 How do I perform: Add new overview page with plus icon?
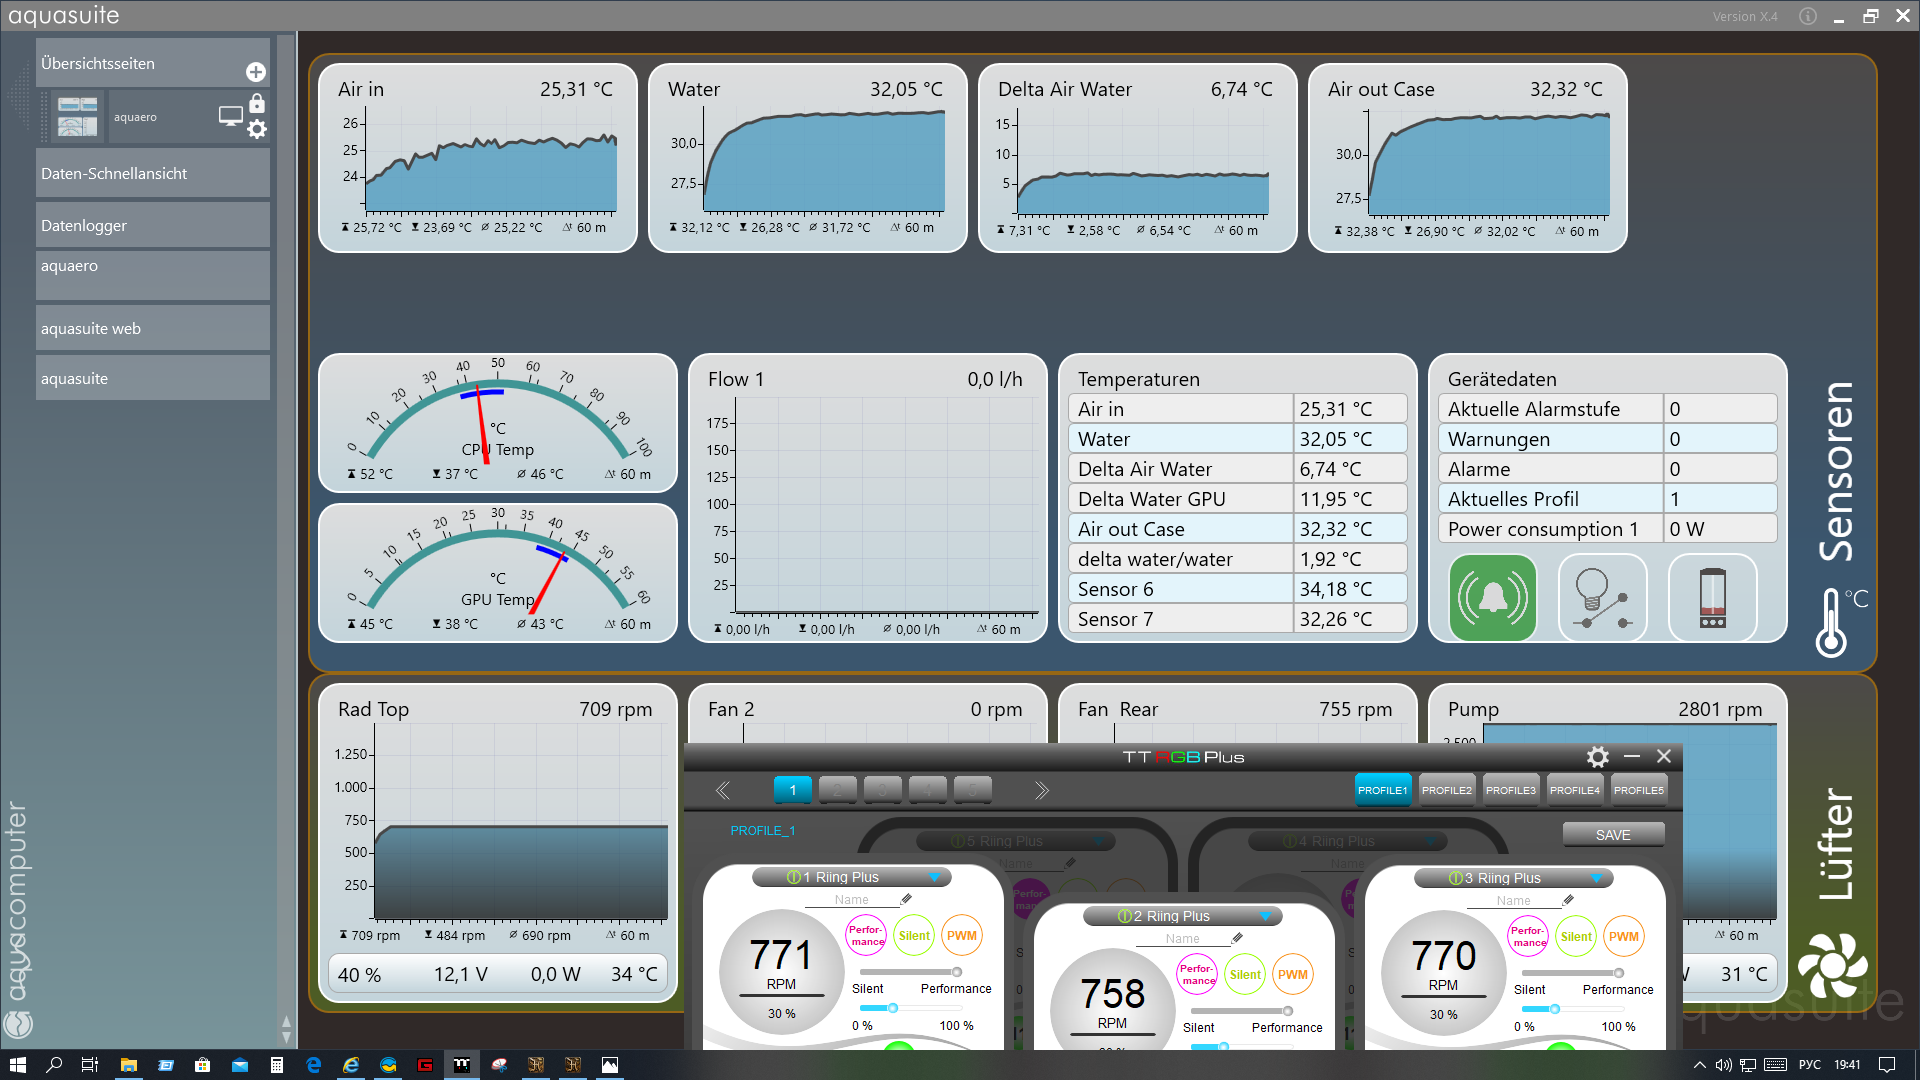tap(256, 72)
